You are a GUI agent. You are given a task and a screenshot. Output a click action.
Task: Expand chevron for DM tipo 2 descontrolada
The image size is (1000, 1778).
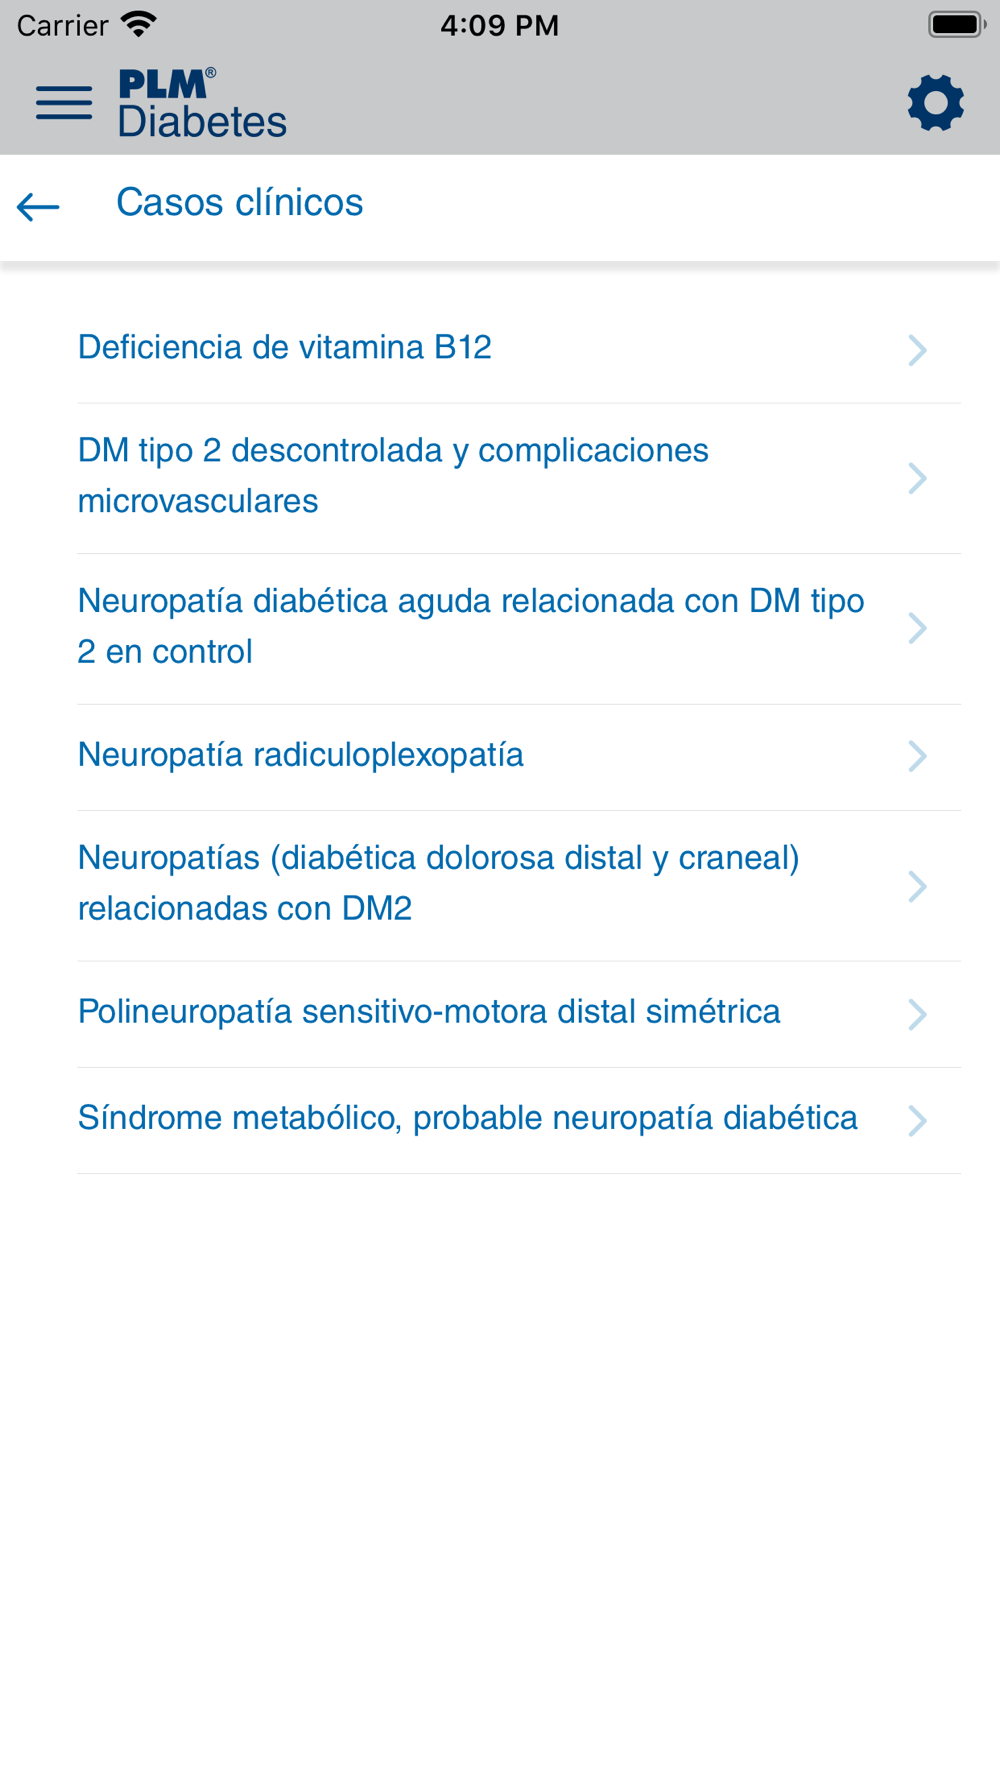click(x=917, y=477)
